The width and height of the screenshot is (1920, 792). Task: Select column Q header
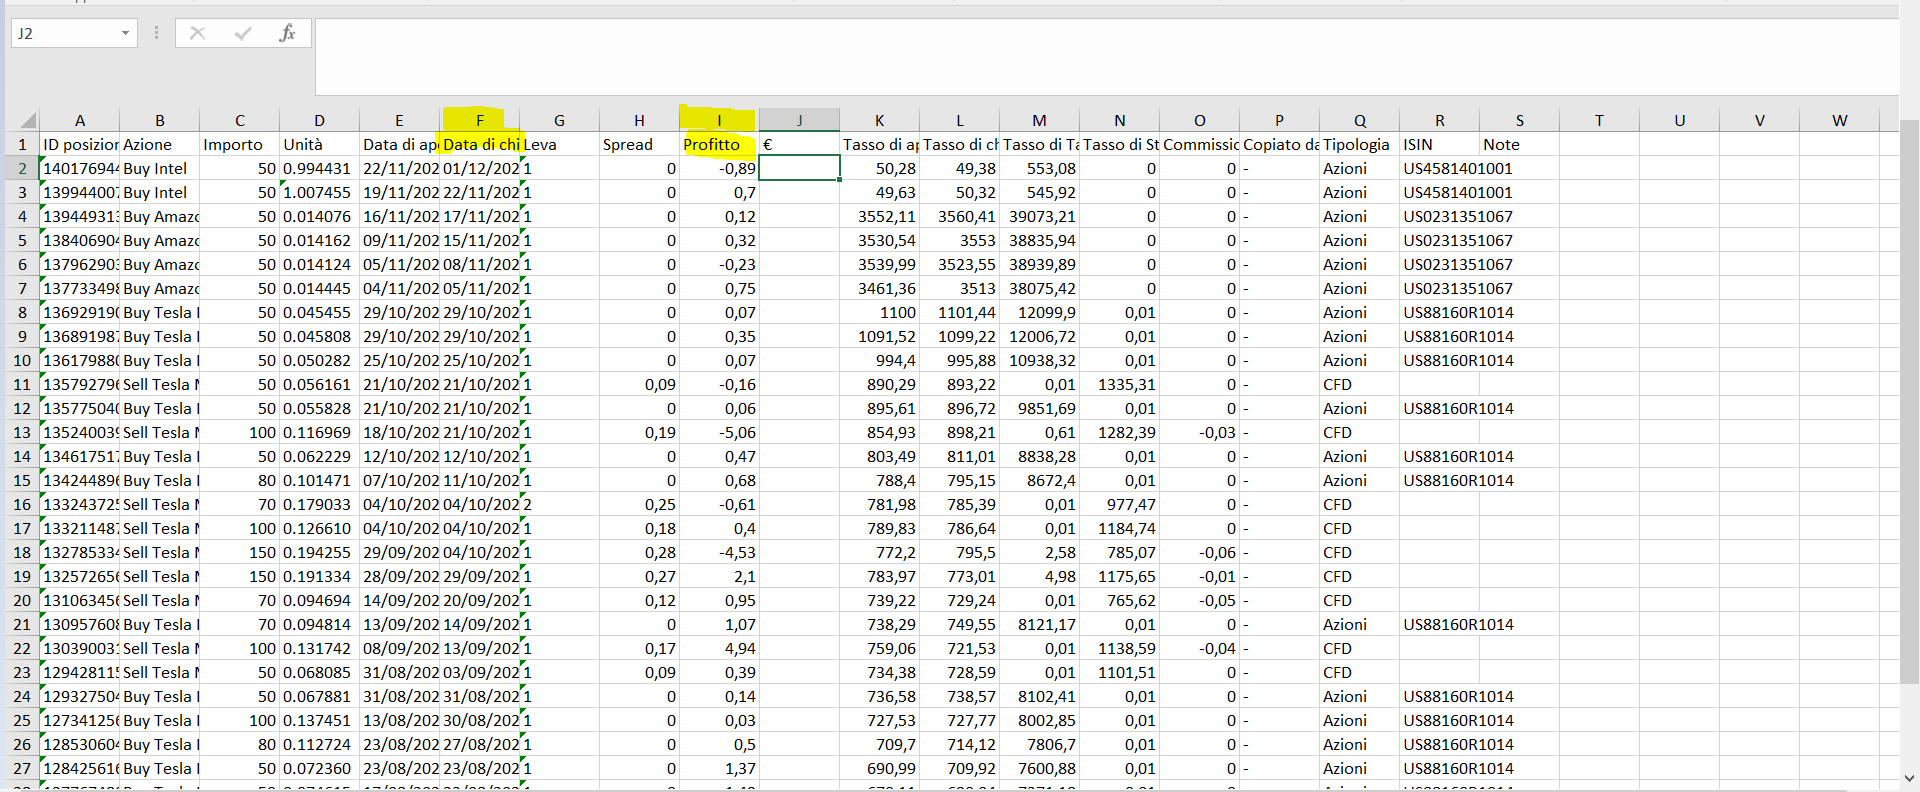point(1360,120)
